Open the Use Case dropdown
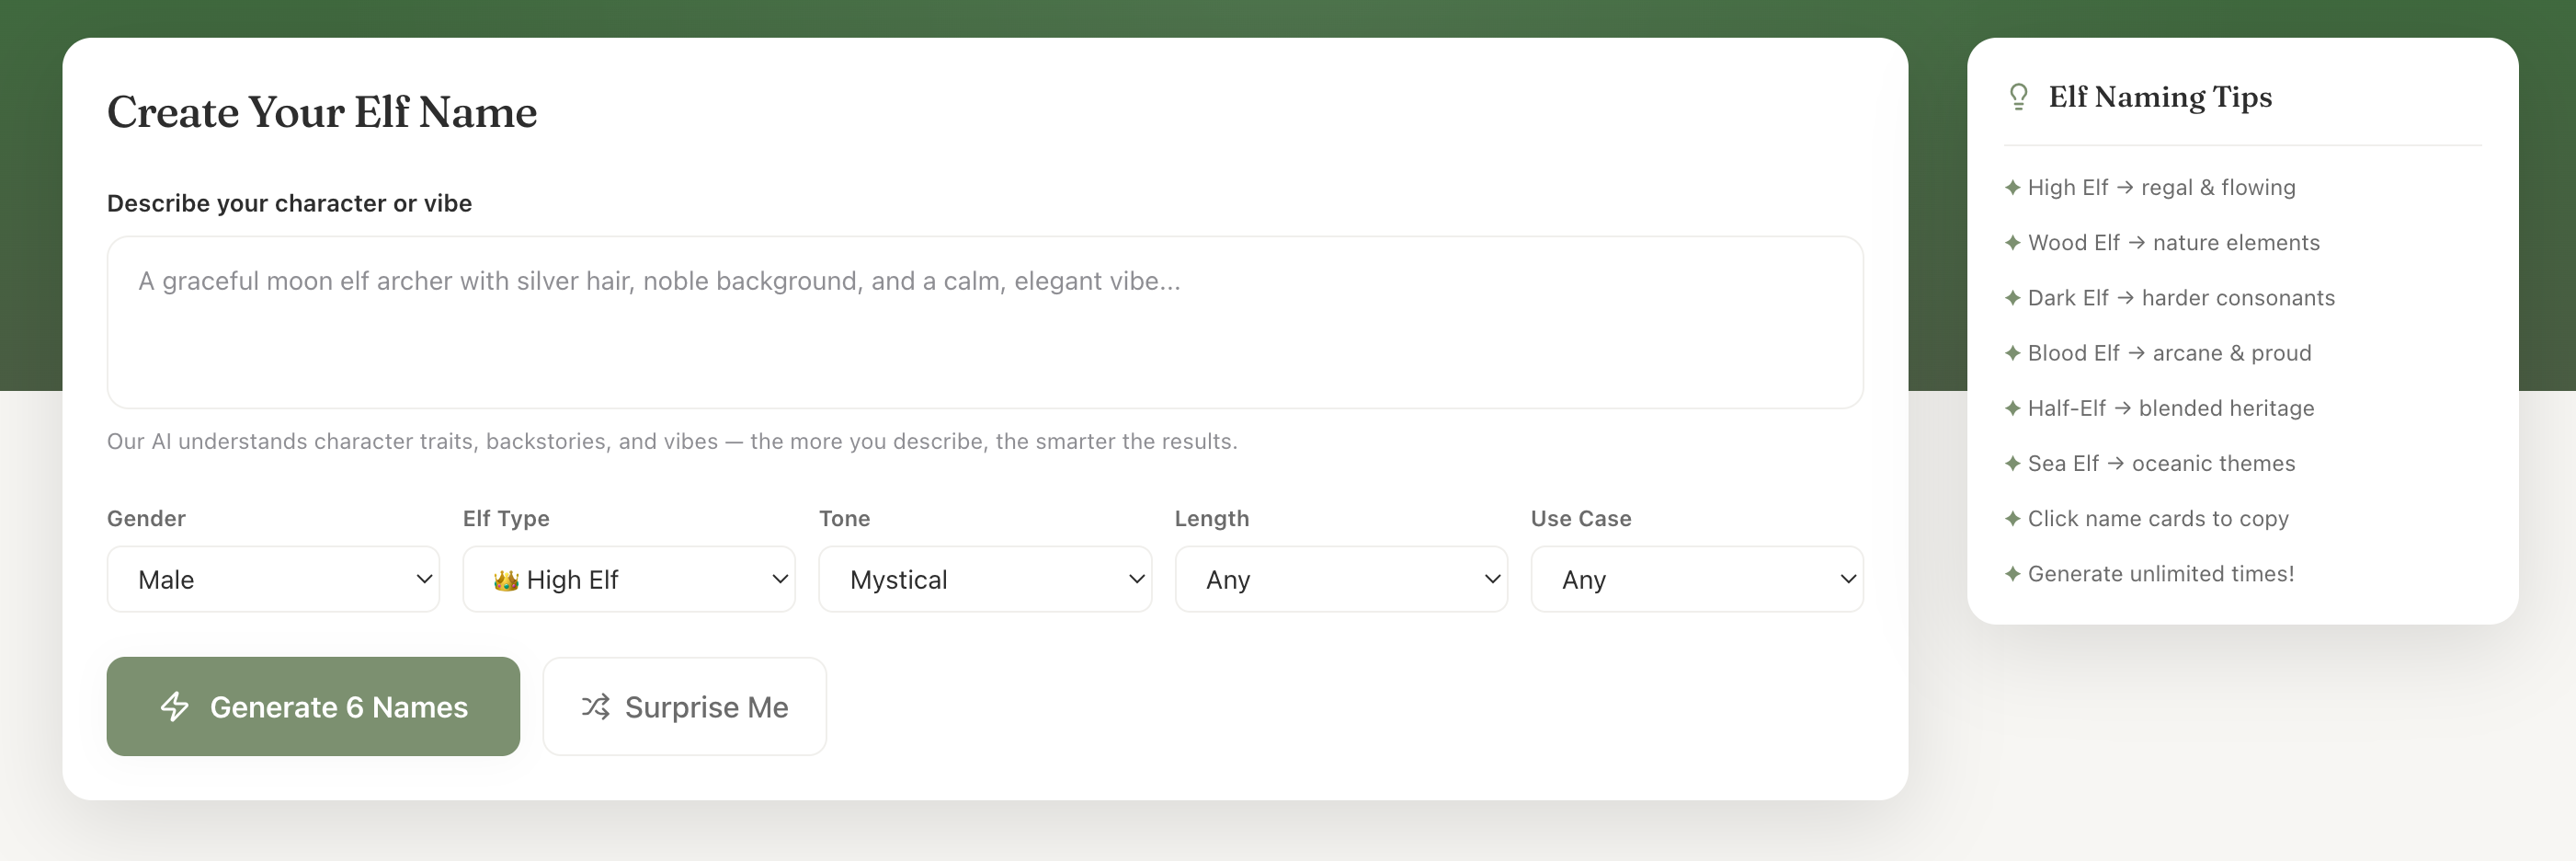Image resolution: width=2576 pixels, height=861 pixels. (x=1696, y=579)
